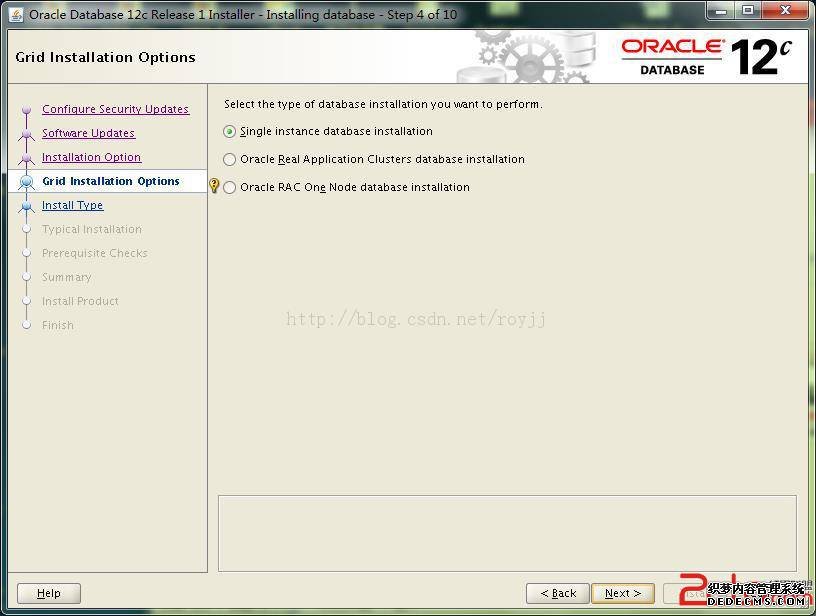816x616 pixels.
Task: Maximize the Oracle installer window
Action: [x=748, y=11]
